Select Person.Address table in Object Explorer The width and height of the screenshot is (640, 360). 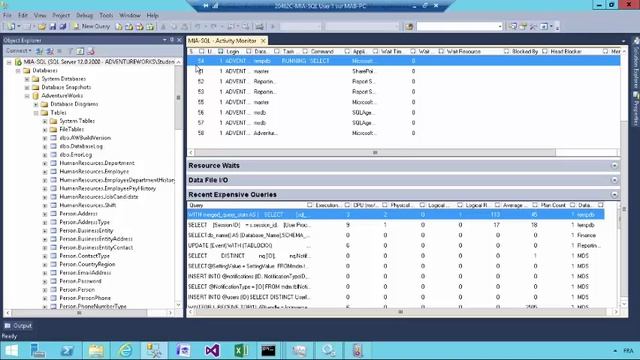coord(78,213)
